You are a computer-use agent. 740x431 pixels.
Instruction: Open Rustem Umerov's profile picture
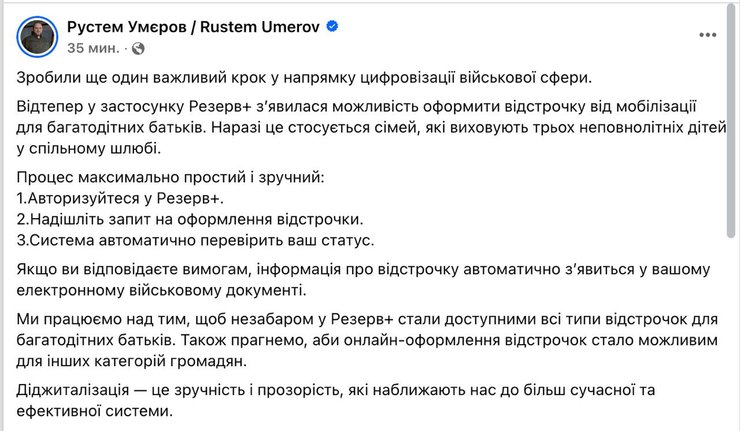pos(35,35)
